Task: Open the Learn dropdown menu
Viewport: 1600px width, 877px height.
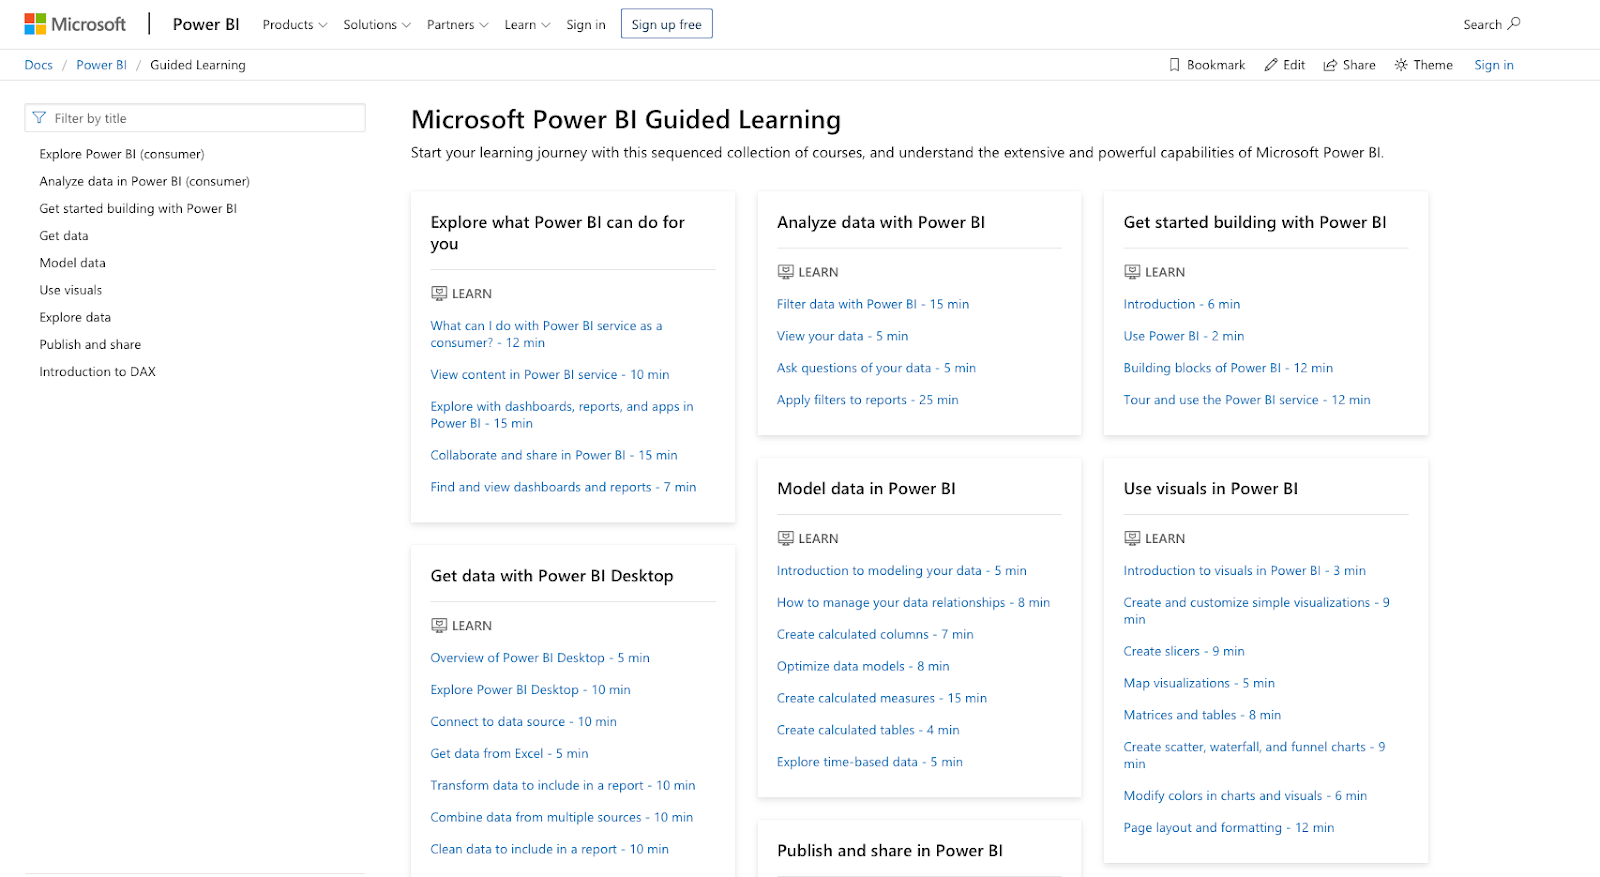Action: coord(527,25)
